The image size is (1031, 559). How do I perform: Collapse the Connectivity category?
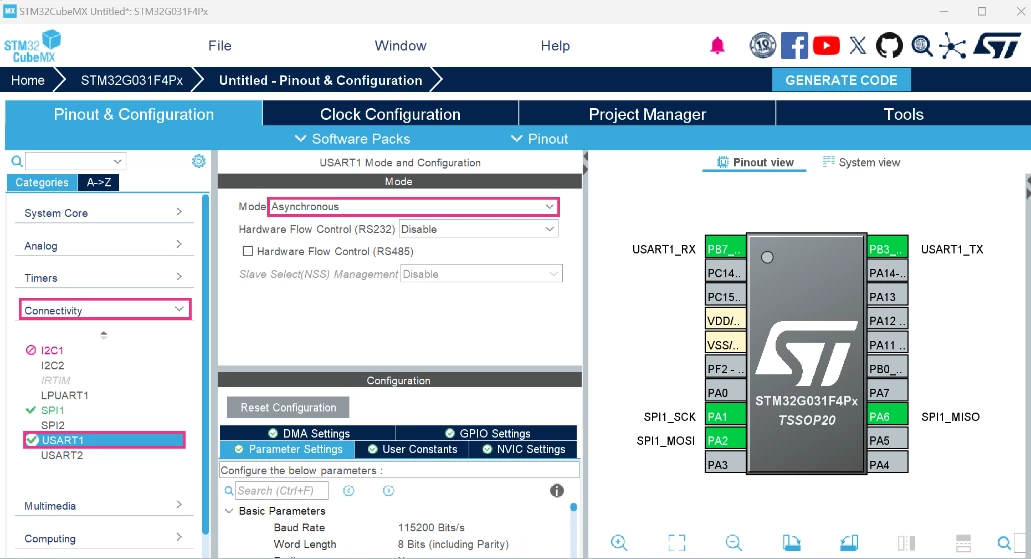[x=105, y=310]
